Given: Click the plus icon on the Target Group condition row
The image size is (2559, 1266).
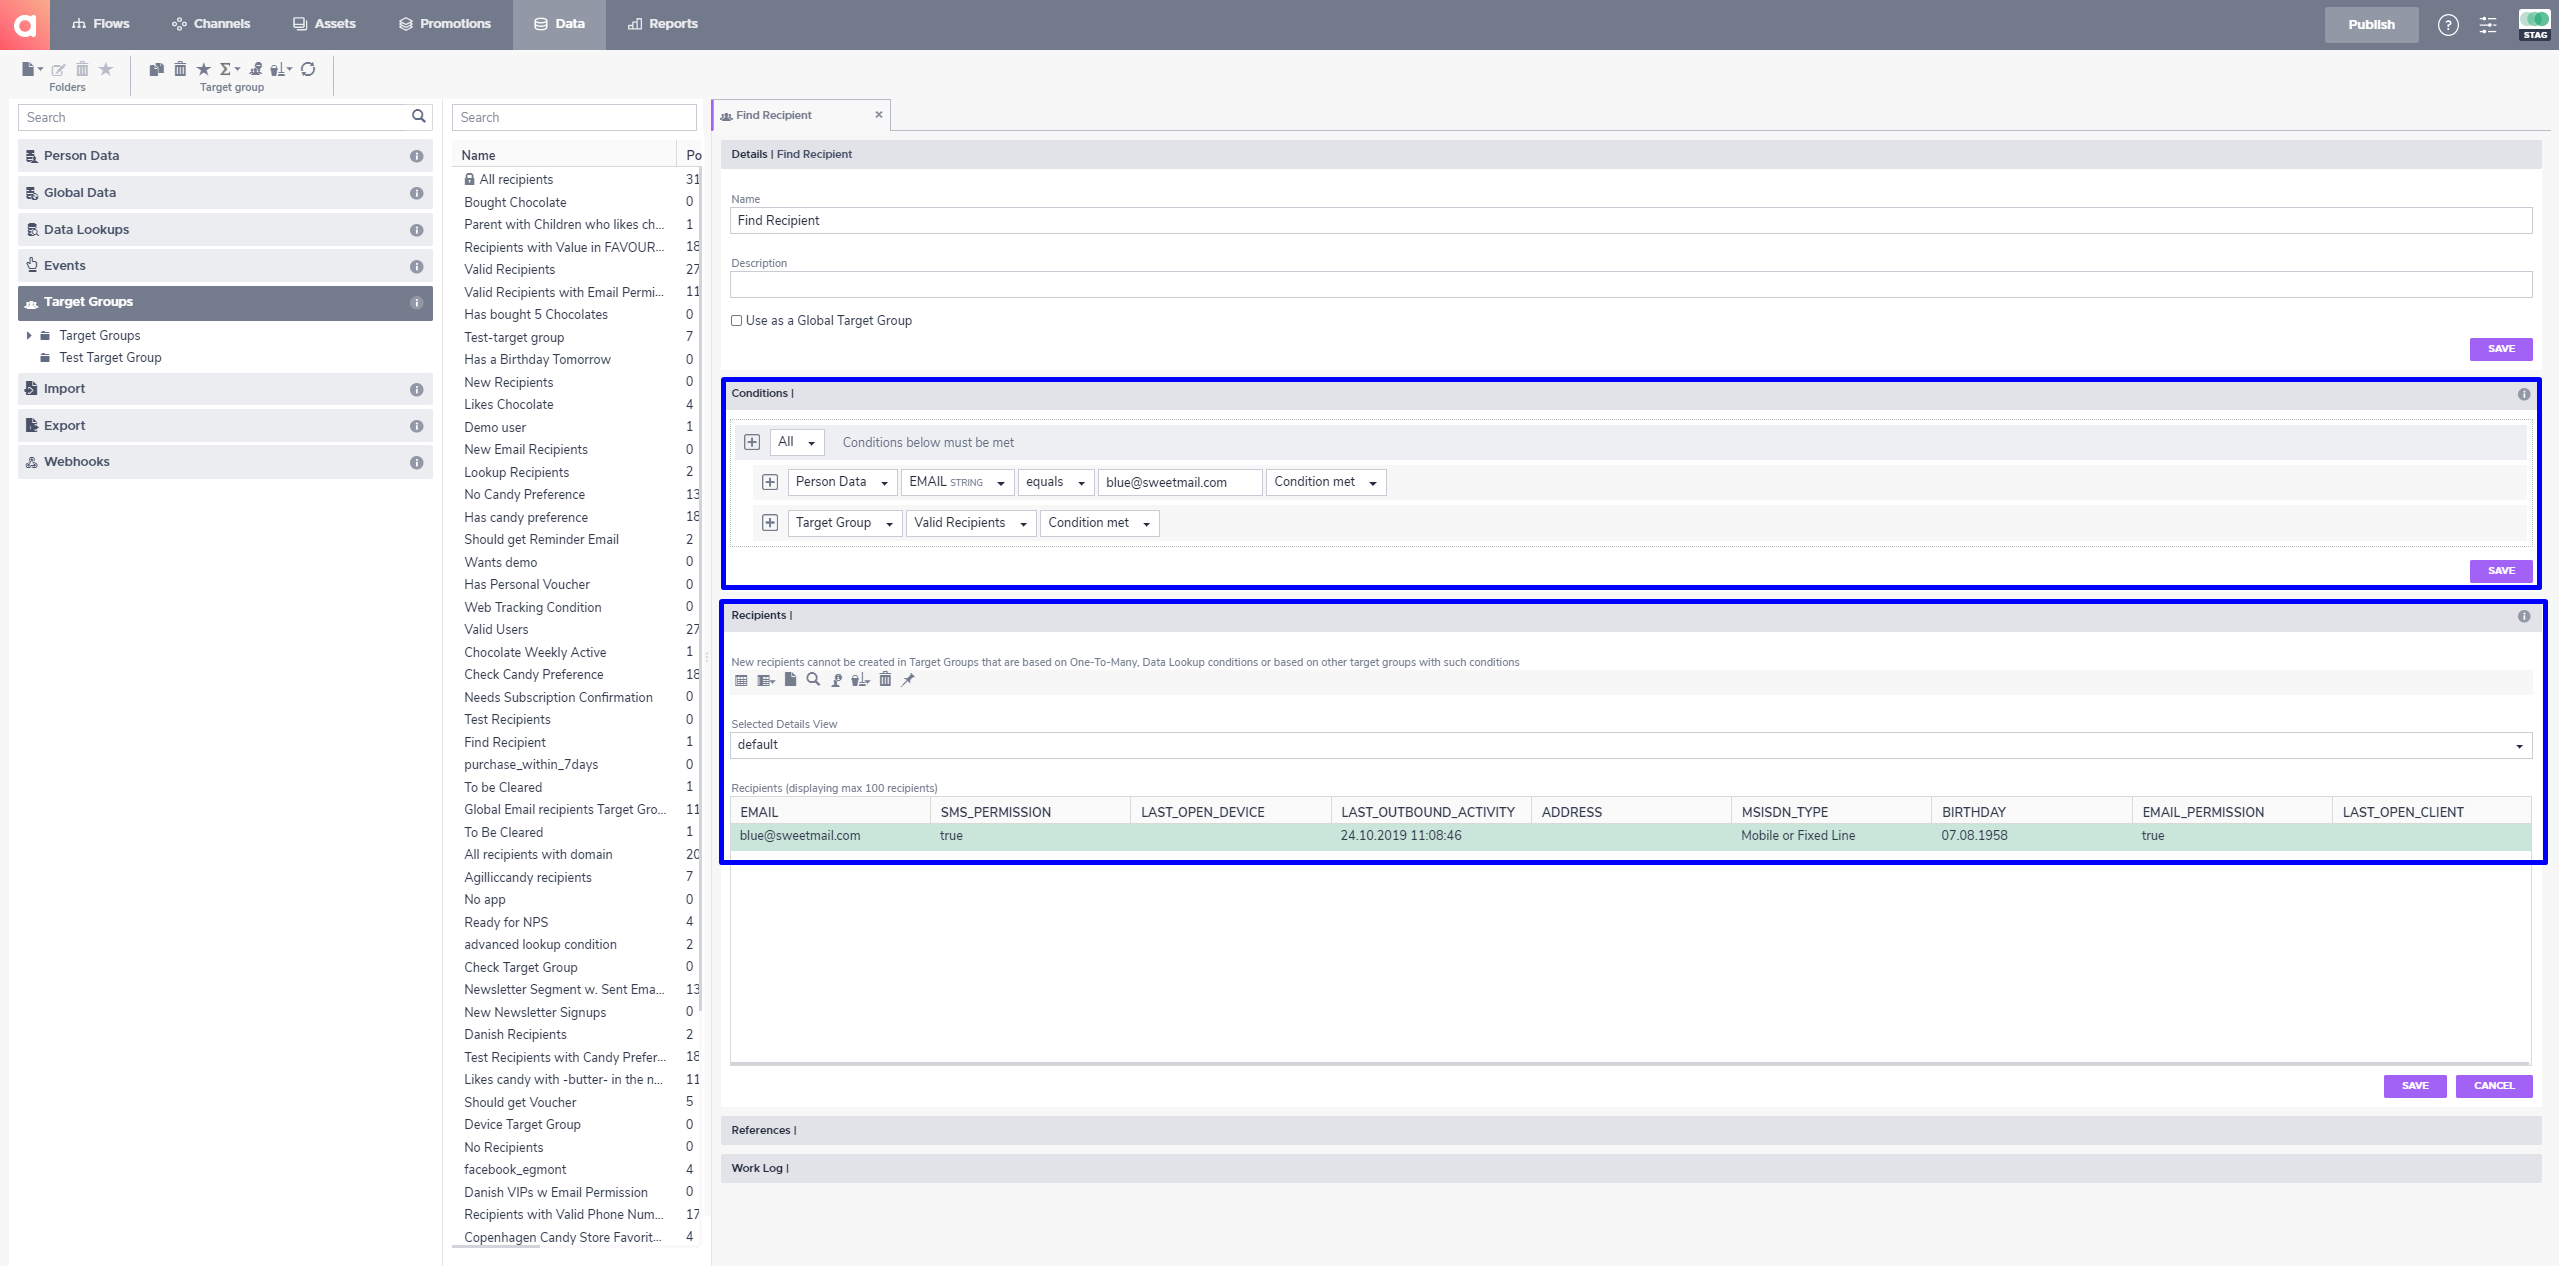Looking at the screenshot, I should click(770, 523).
